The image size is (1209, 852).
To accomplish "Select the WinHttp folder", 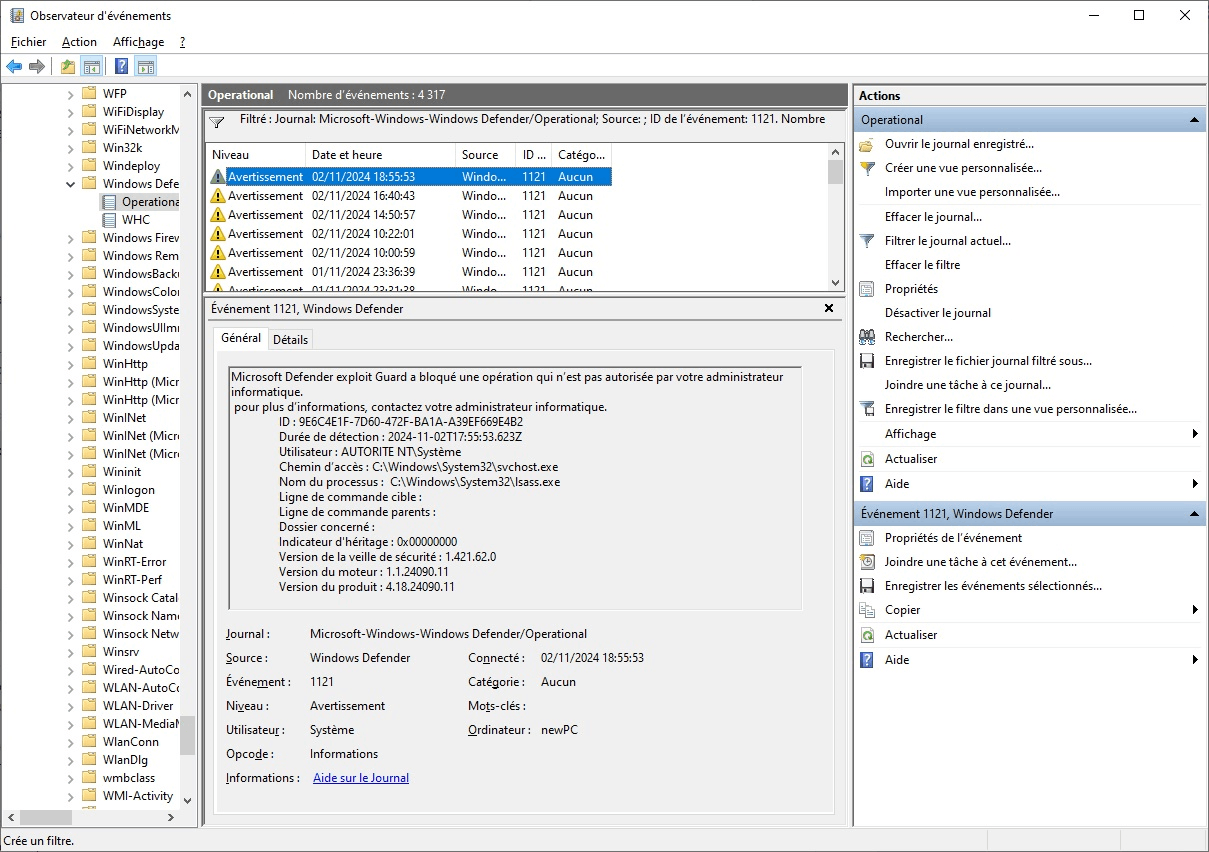I will [125, 364].
